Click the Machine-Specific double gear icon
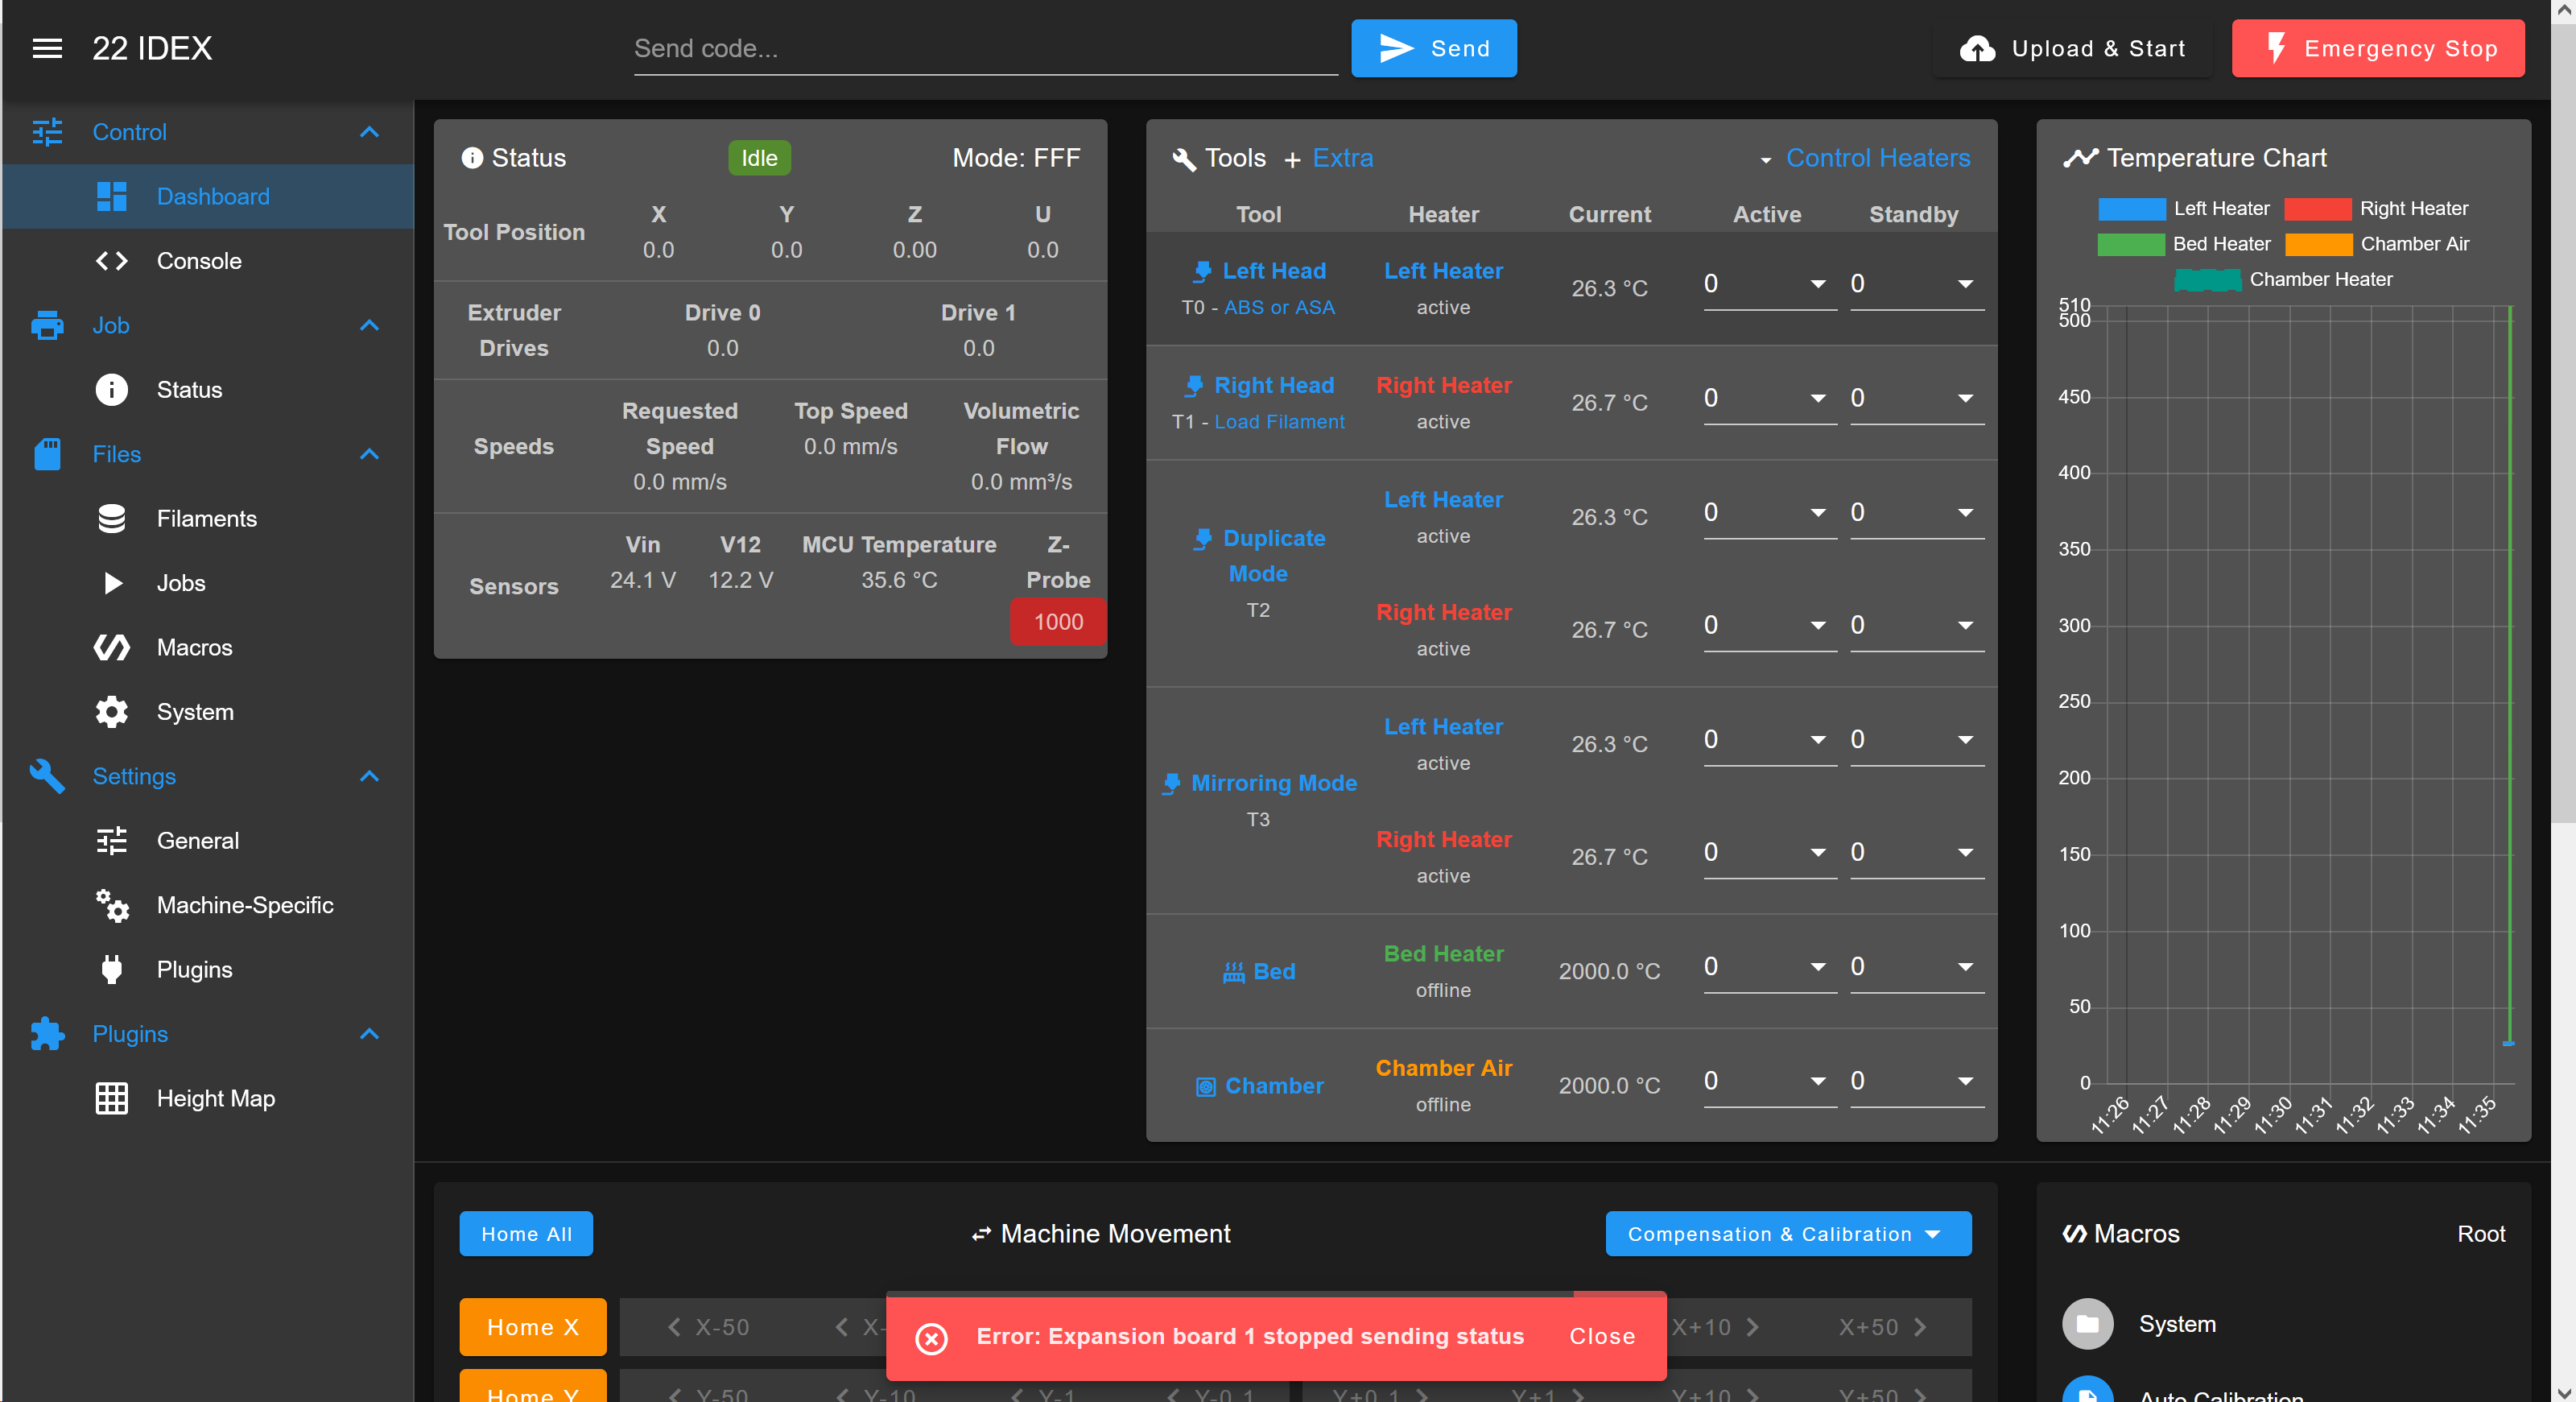 pos(112,905)
